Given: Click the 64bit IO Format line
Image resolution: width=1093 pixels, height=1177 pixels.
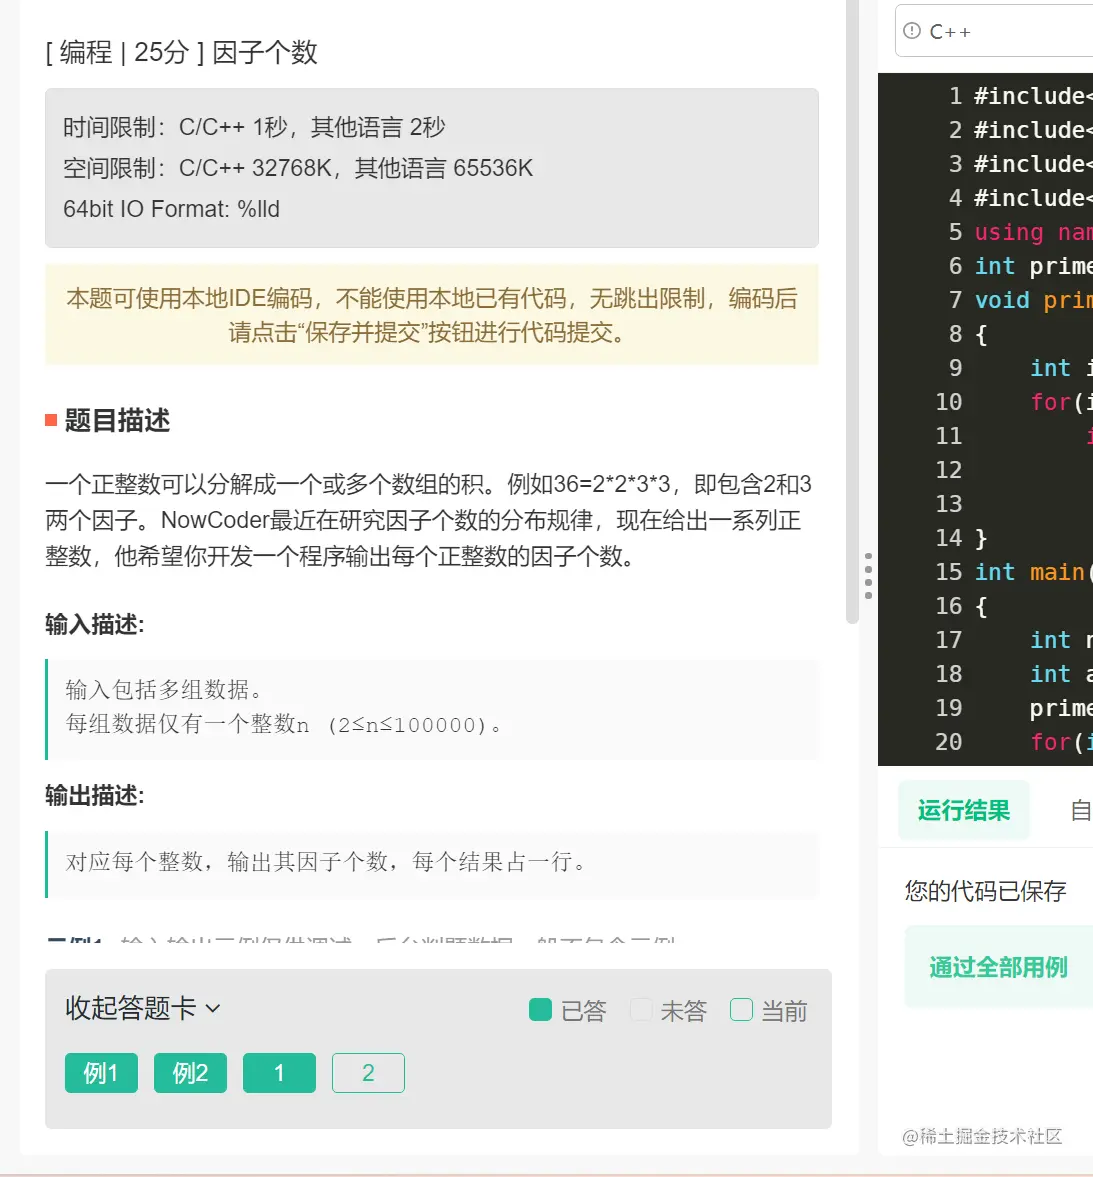Looking at the screenshot, I should pos(171,209).
